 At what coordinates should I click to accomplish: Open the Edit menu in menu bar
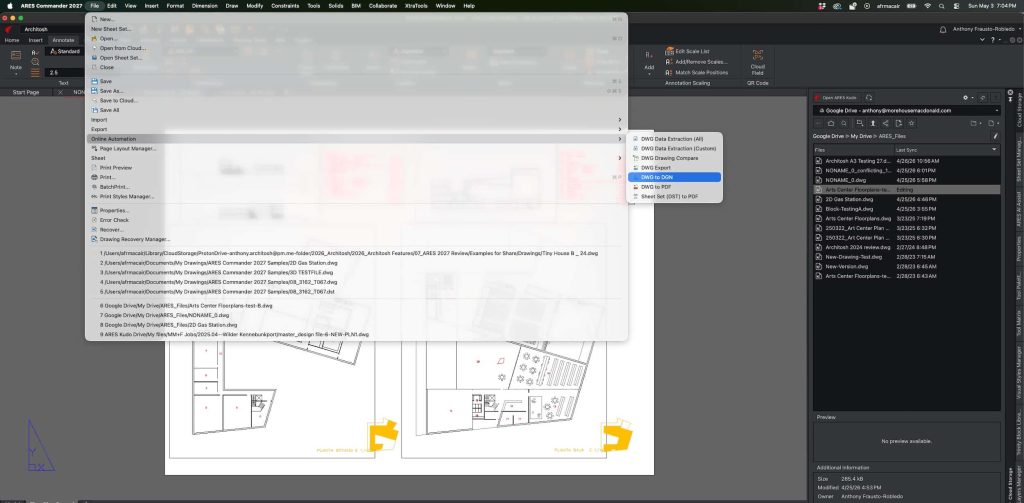[112, 5]
